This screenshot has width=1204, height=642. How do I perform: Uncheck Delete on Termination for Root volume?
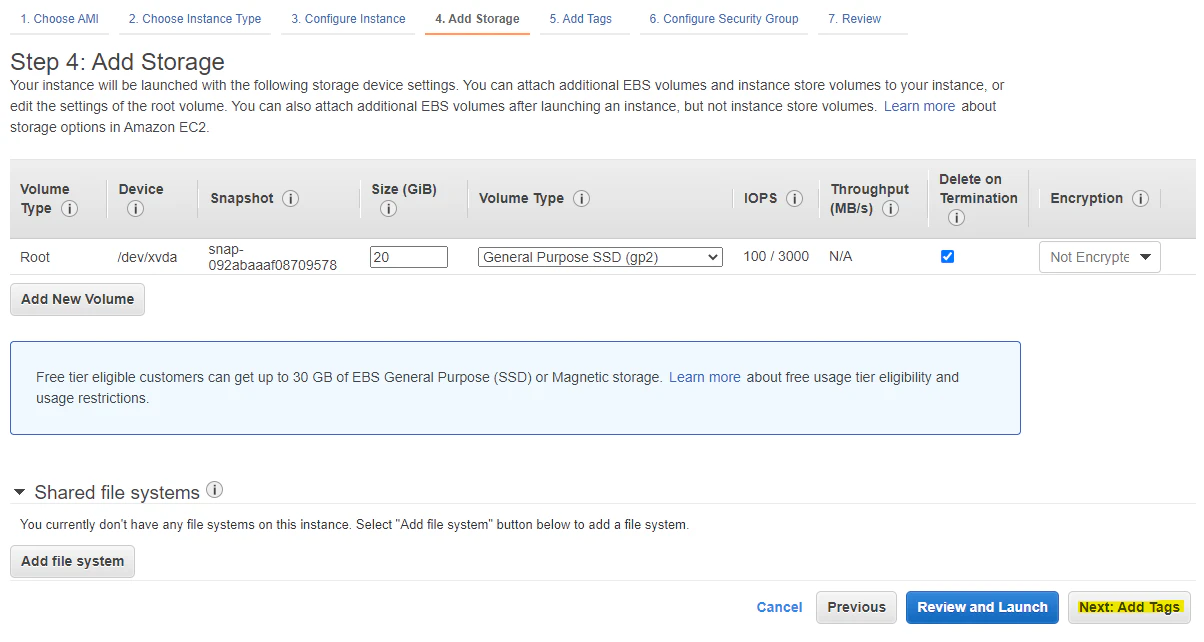[x=947, y=256]
